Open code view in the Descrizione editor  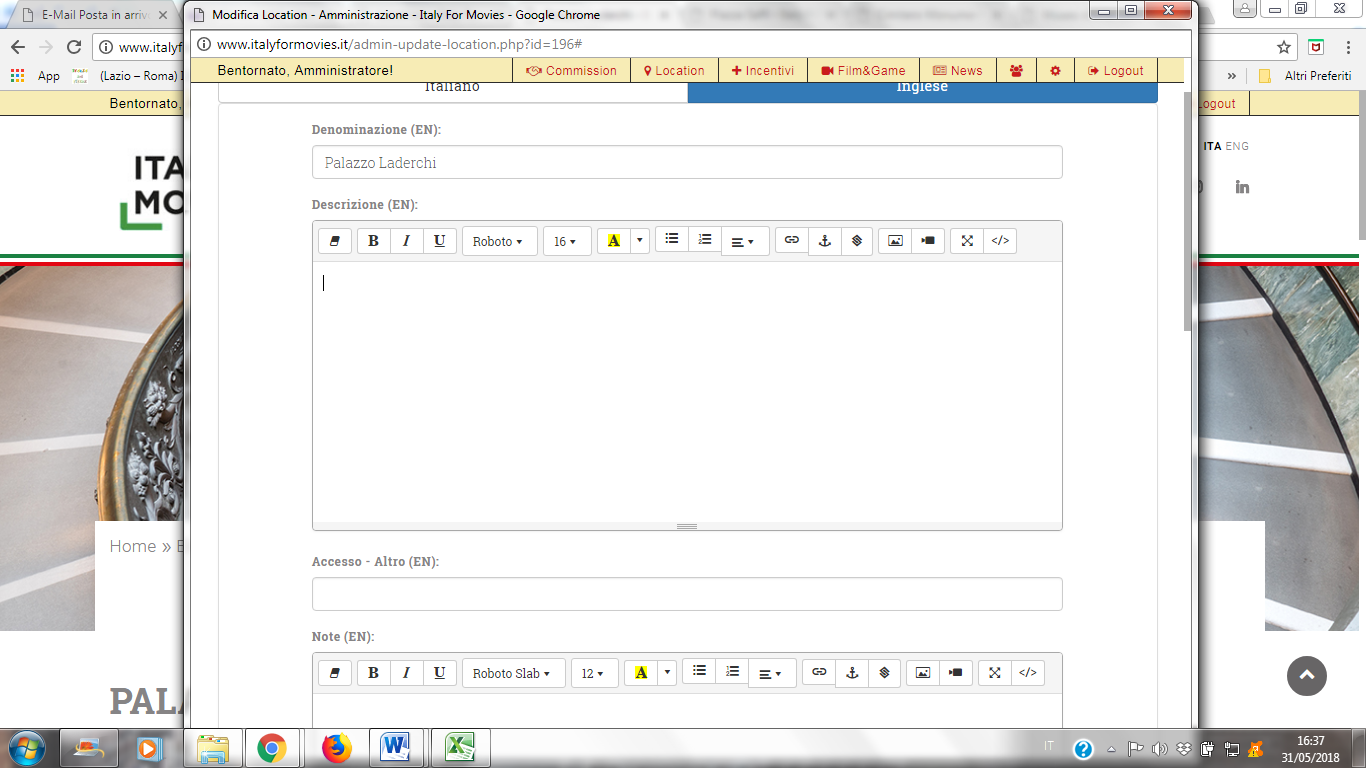pos(1000,241)
